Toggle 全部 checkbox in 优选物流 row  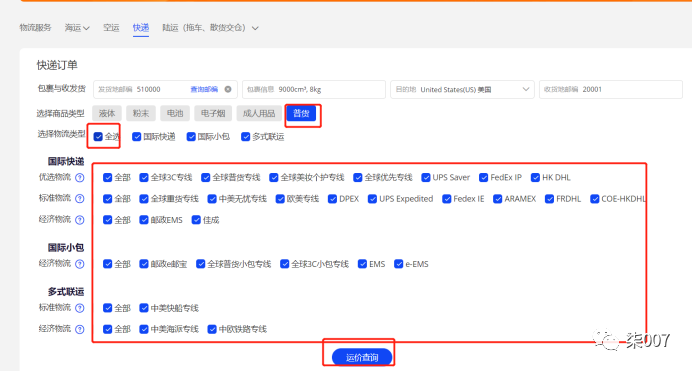(x=108, y=177)
